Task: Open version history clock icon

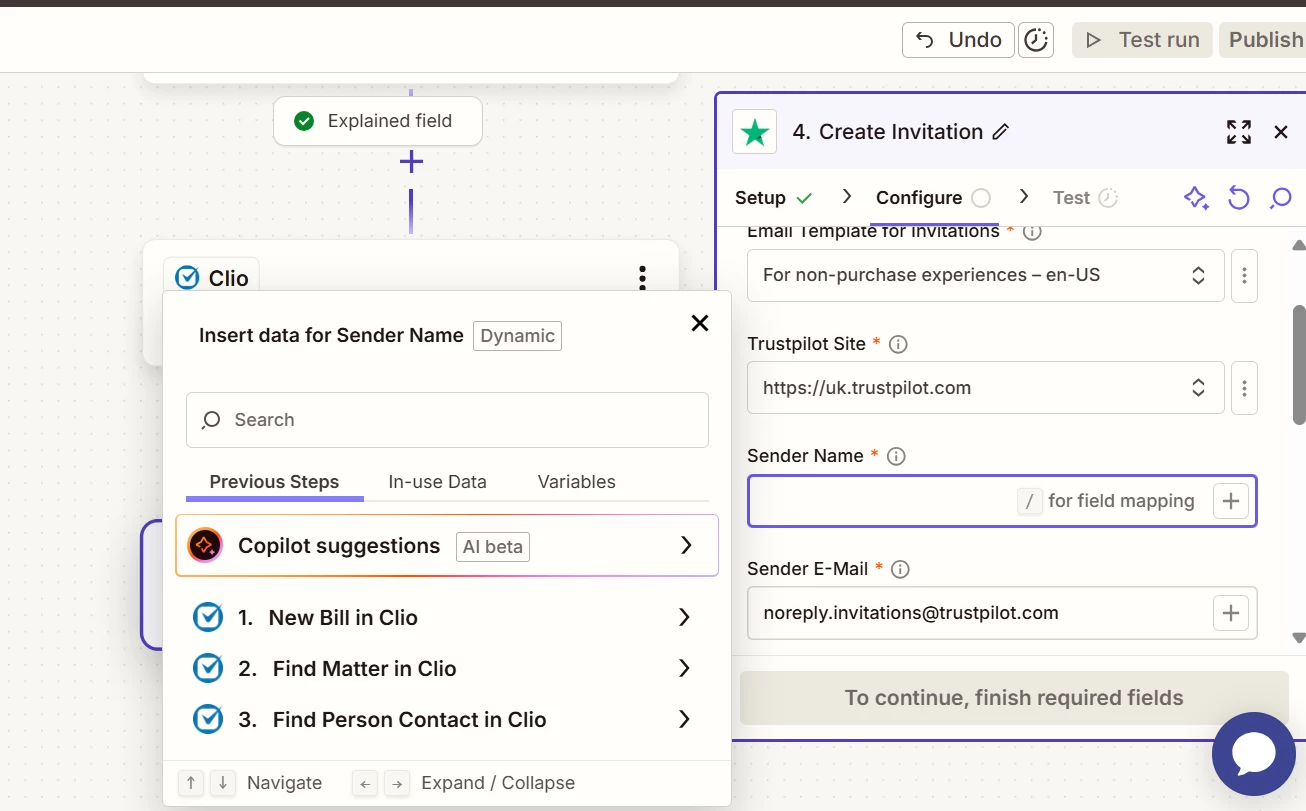Action: point(1036,40)
